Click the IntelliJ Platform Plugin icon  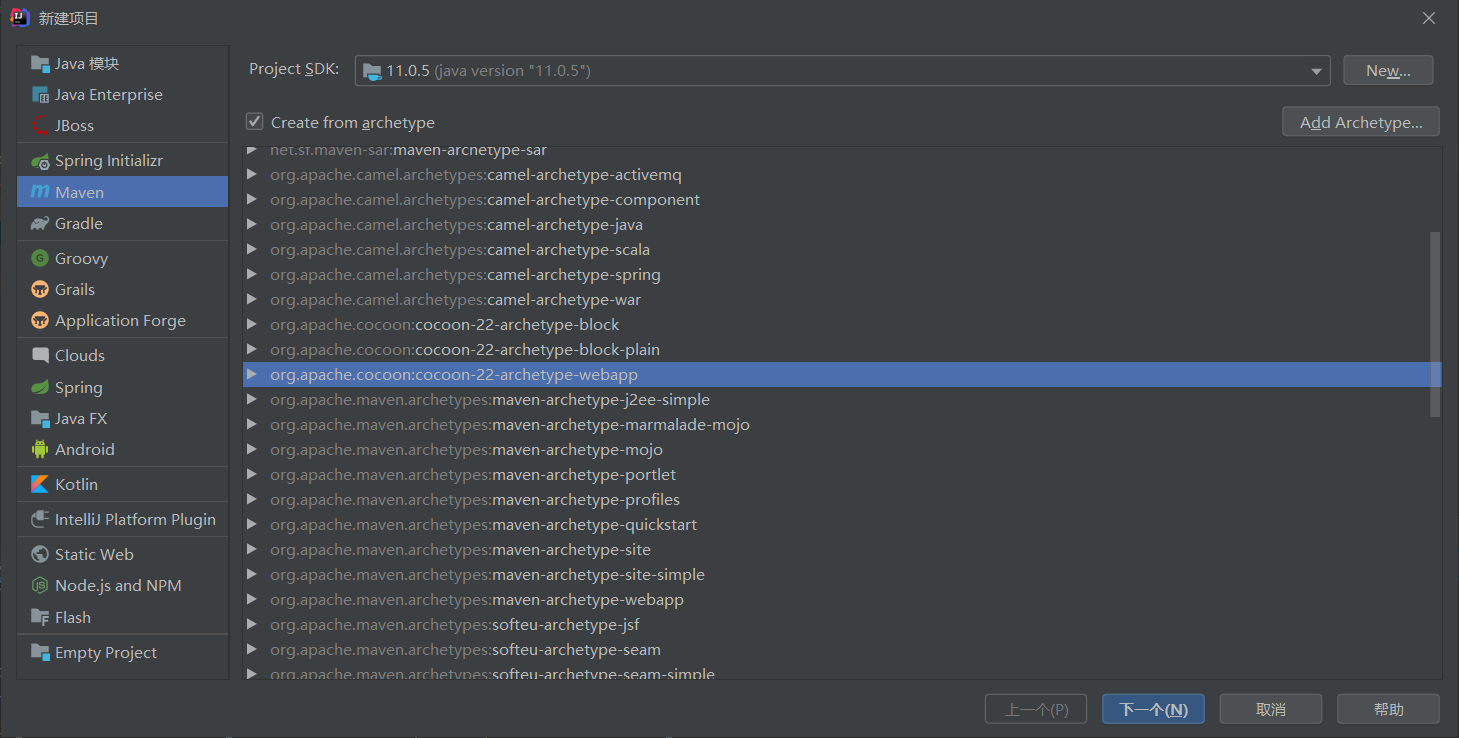click(40, 520)
